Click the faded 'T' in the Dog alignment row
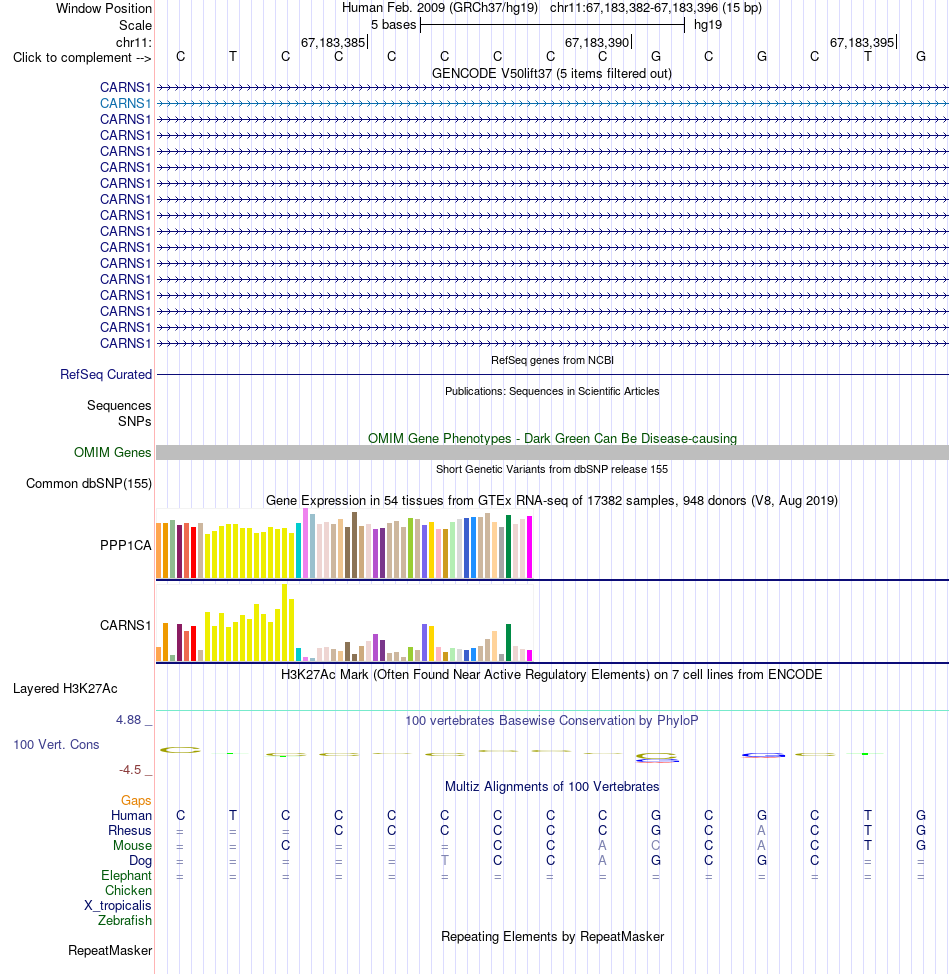This screenshot has height=974, width=950. pos(444,861)
